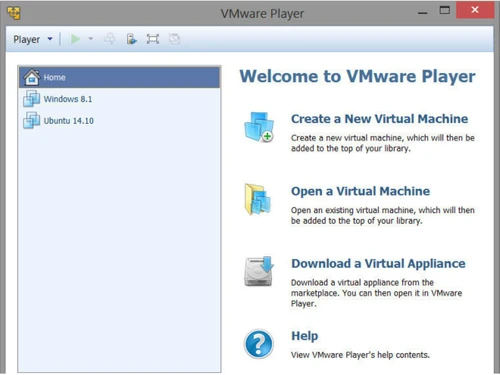Click the Send Ctrl+Alt+Del toolbar icon
The image size is (500, 375).
tap(109, 39)
